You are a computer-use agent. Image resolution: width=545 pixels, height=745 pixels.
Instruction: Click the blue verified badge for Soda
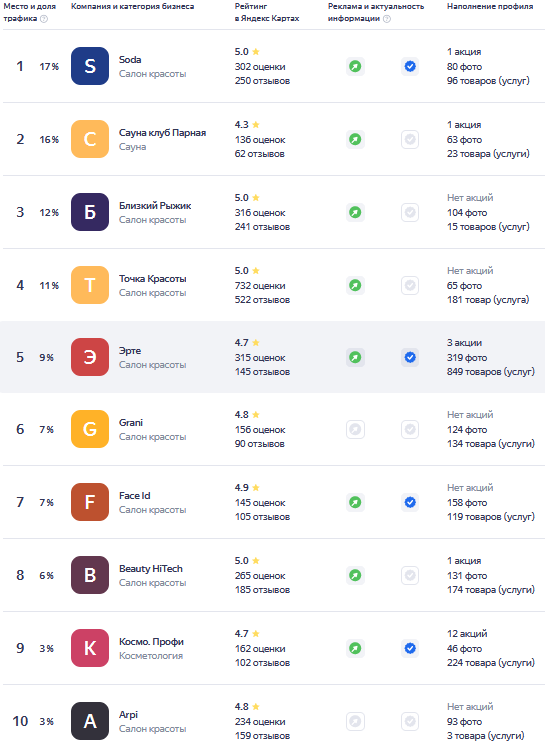[x=410, y=66]
